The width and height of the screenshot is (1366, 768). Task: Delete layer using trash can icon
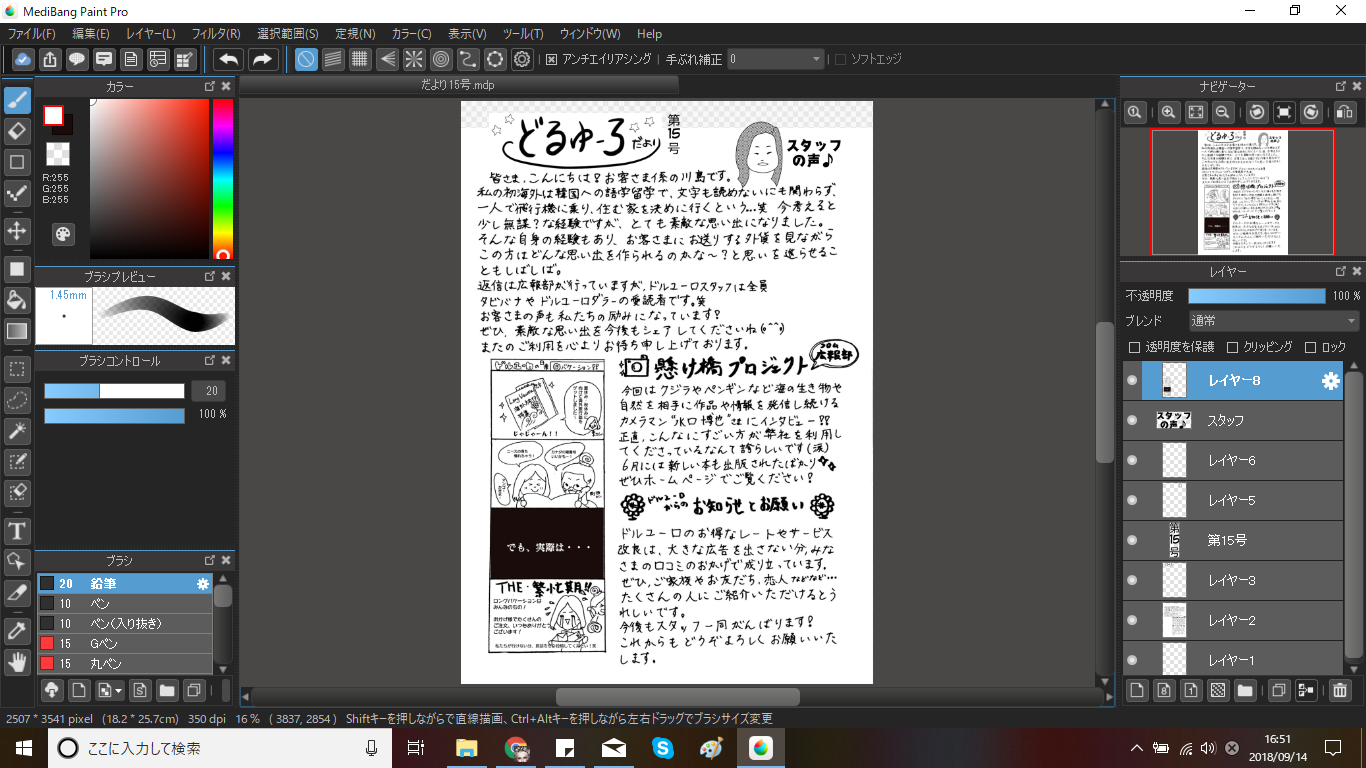pyautogui.click(x=1340, y=690)
